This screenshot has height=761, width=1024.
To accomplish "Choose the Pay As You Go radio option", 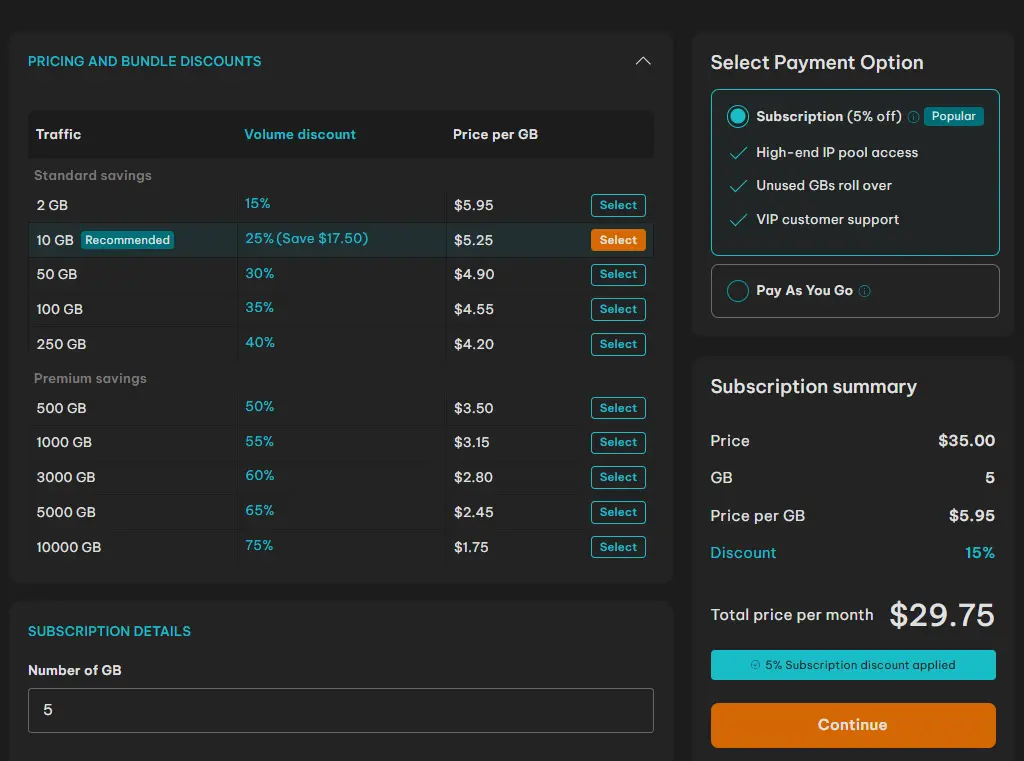I will coord(738,291).
